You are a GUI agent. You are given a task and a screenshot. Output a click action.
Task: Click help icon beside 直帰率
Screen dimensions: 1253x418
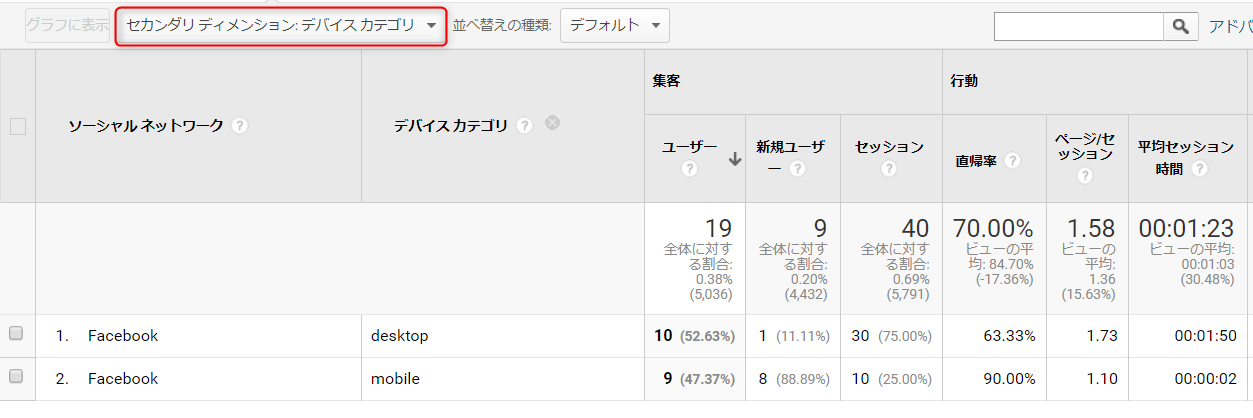[1013, 160]
